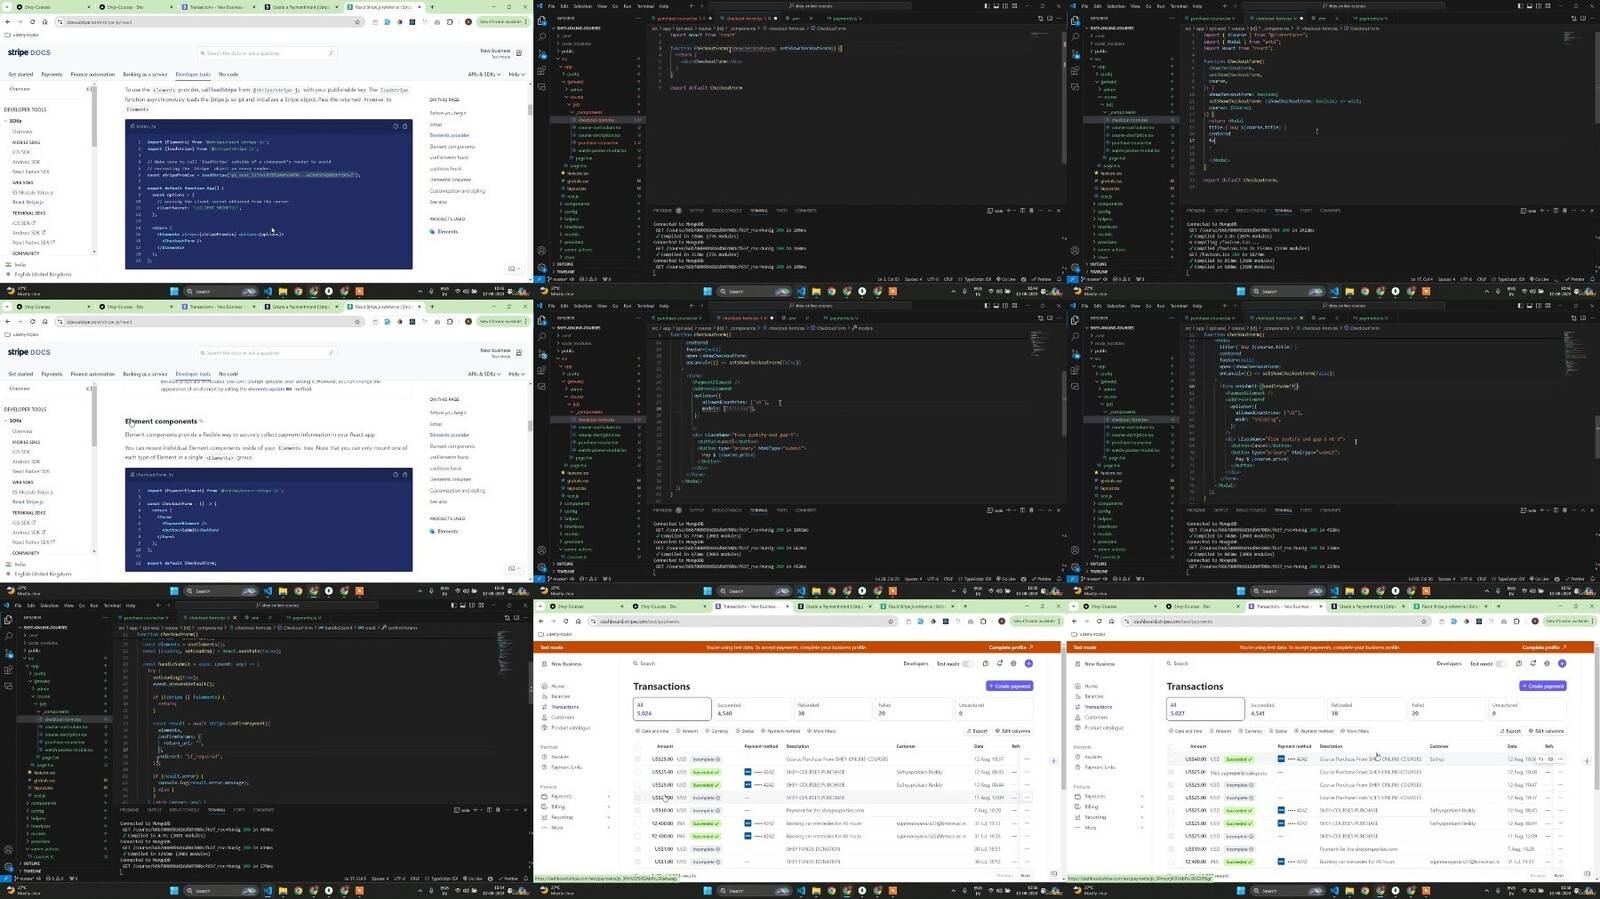Prettier status bar item in short CheckoutForm VS Code
The image size is (1600, 899).
1043,279
